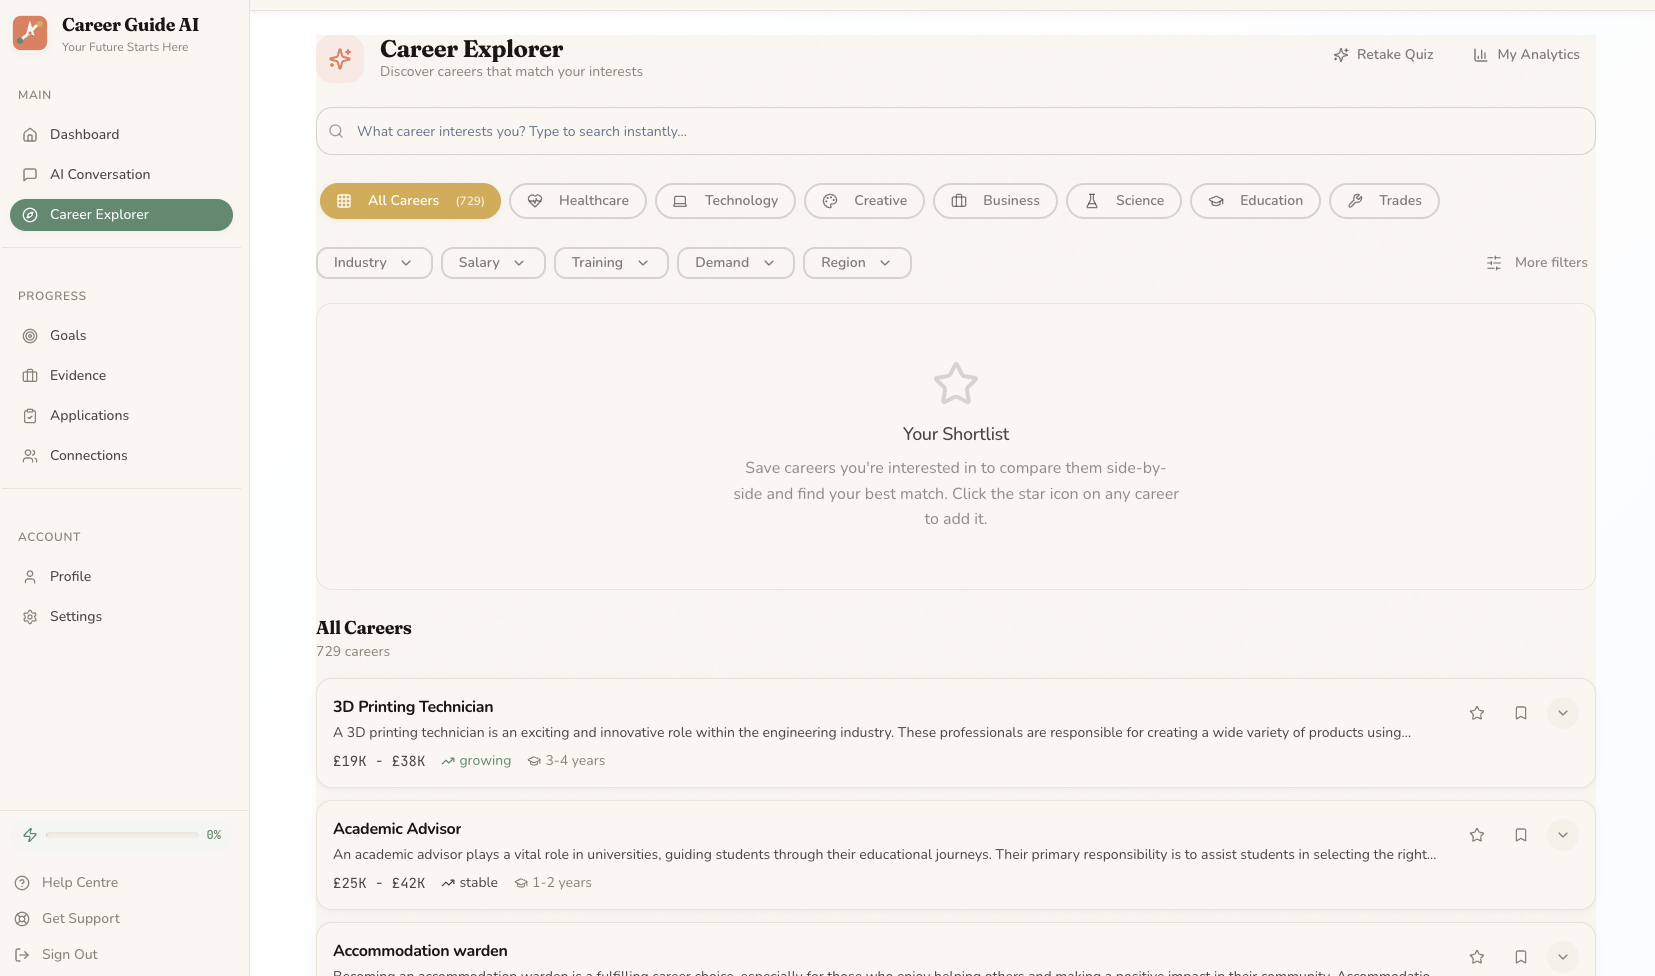
Task: Click the More filters icon
Action: 1494,262
